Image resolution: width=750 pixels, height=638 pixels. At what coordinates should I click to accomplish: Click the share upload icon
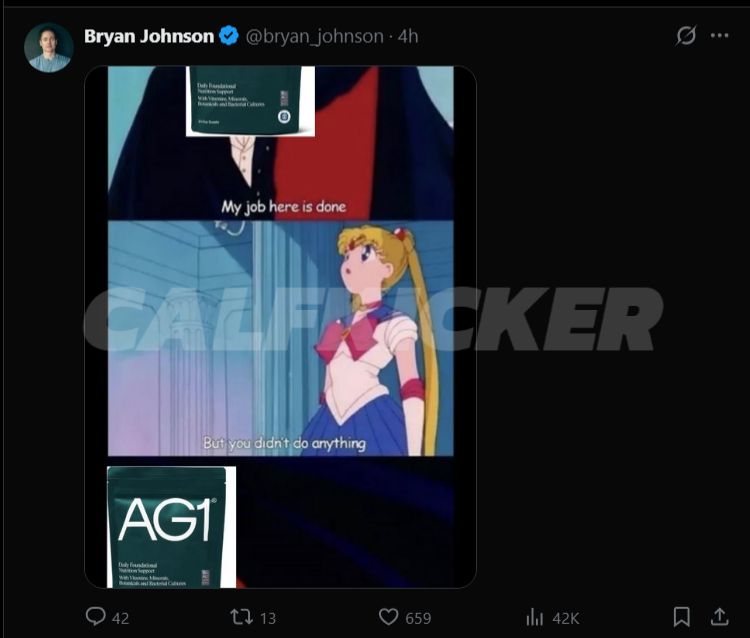[719, 616]
